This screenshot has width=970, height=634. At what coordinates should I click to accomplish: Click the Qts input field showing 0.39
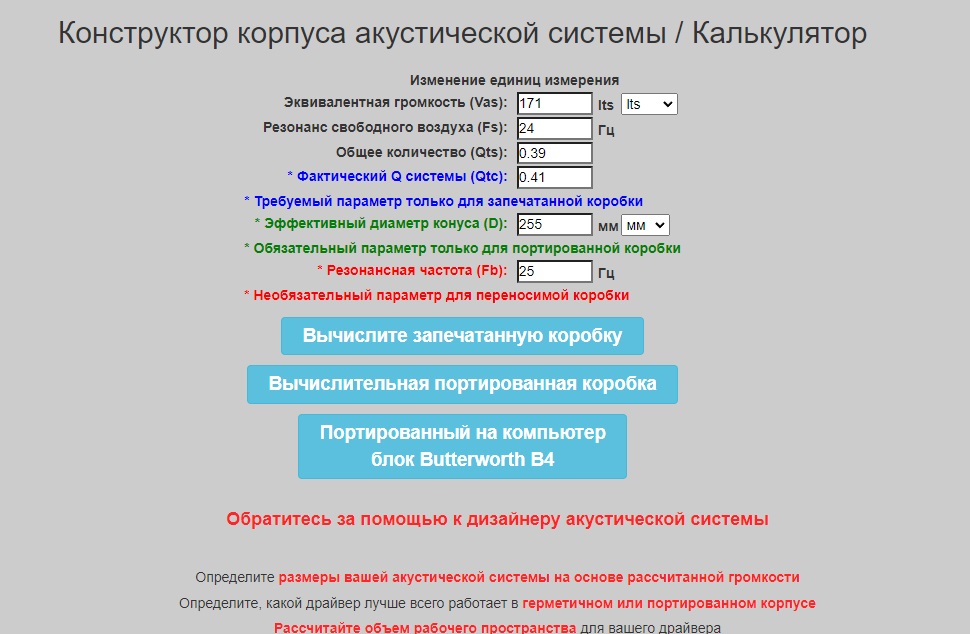(x=554, y=153)
